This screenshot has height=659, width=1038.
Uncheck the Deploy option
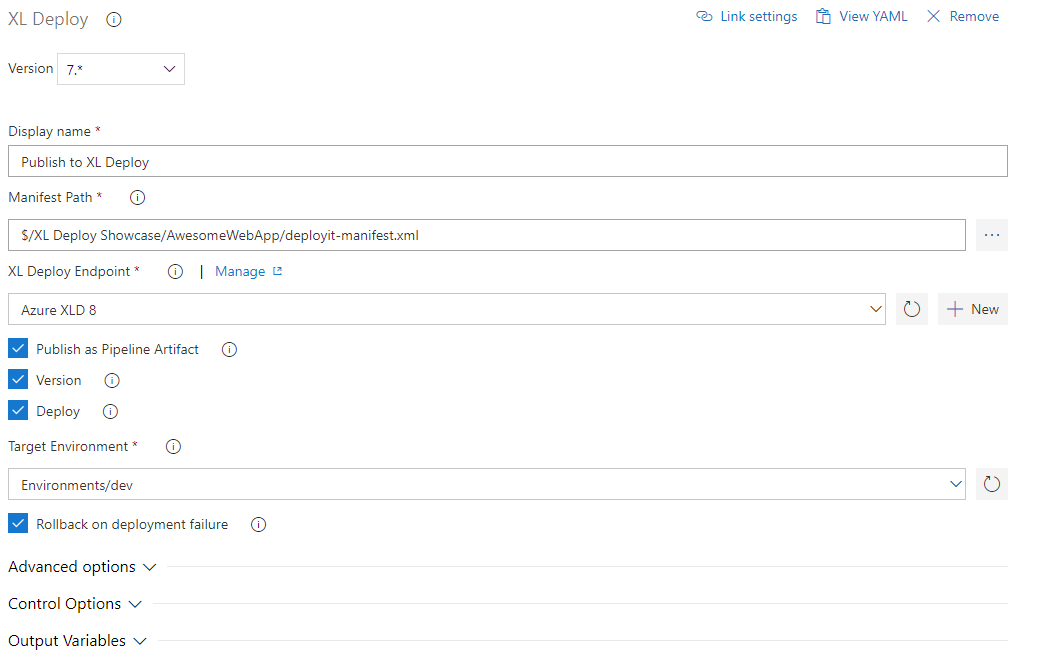click(16, 410)
